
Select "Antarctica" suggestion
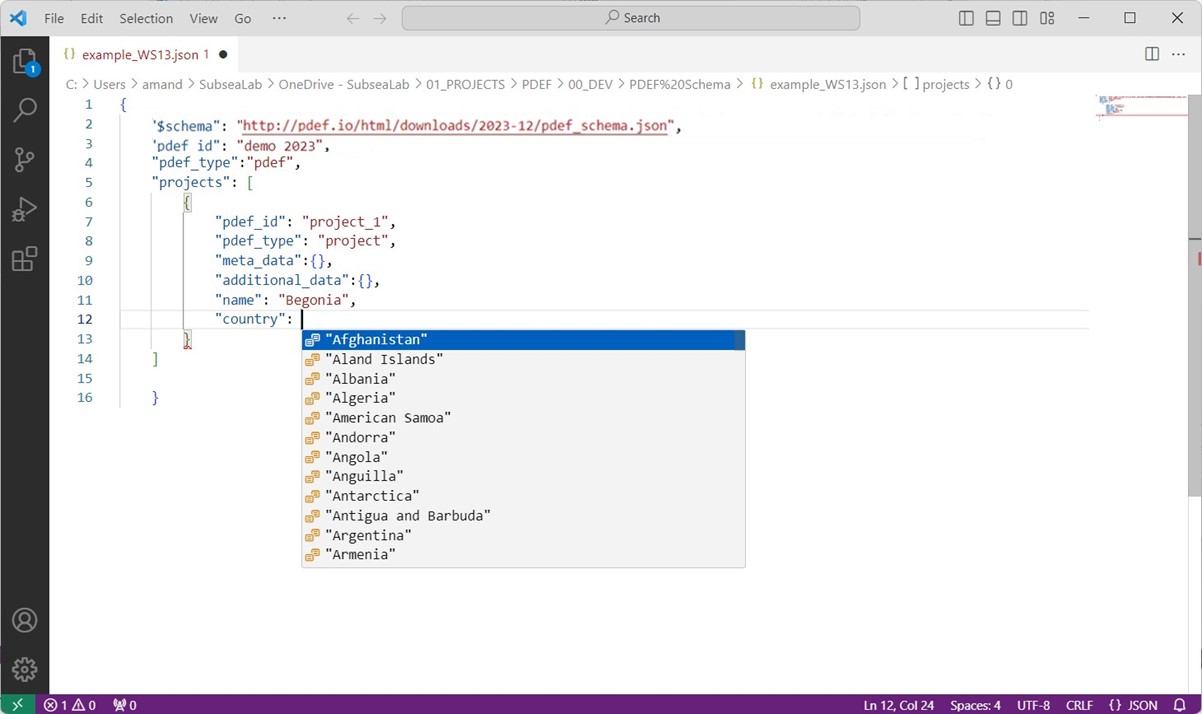pyautogui.click(x=523, y=496)
